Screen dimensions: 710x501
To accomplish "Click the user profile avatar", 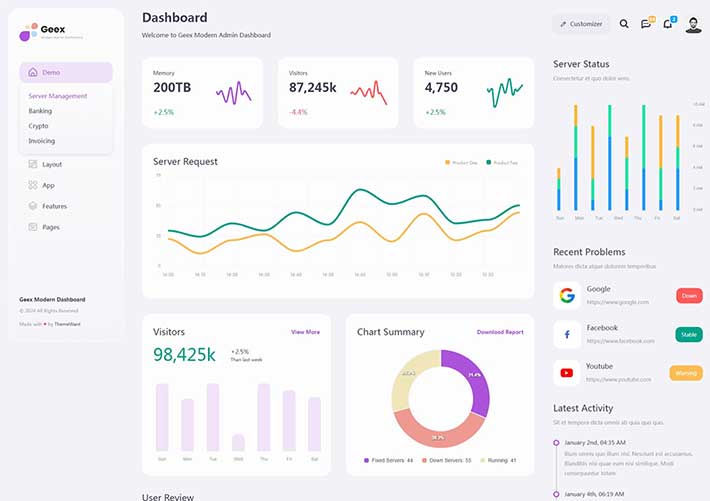I will (x=693, y=24).
